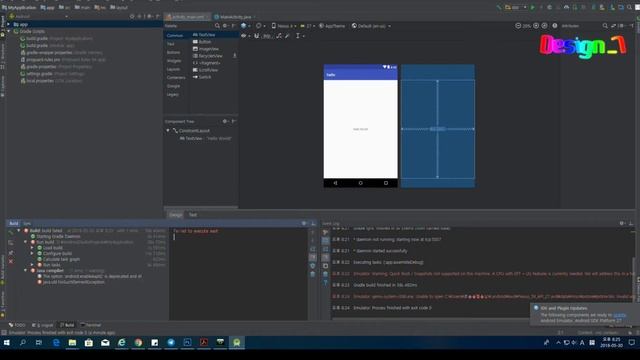Open the Palette settings gear
640x360 pixels.
(x=225, y=26)
